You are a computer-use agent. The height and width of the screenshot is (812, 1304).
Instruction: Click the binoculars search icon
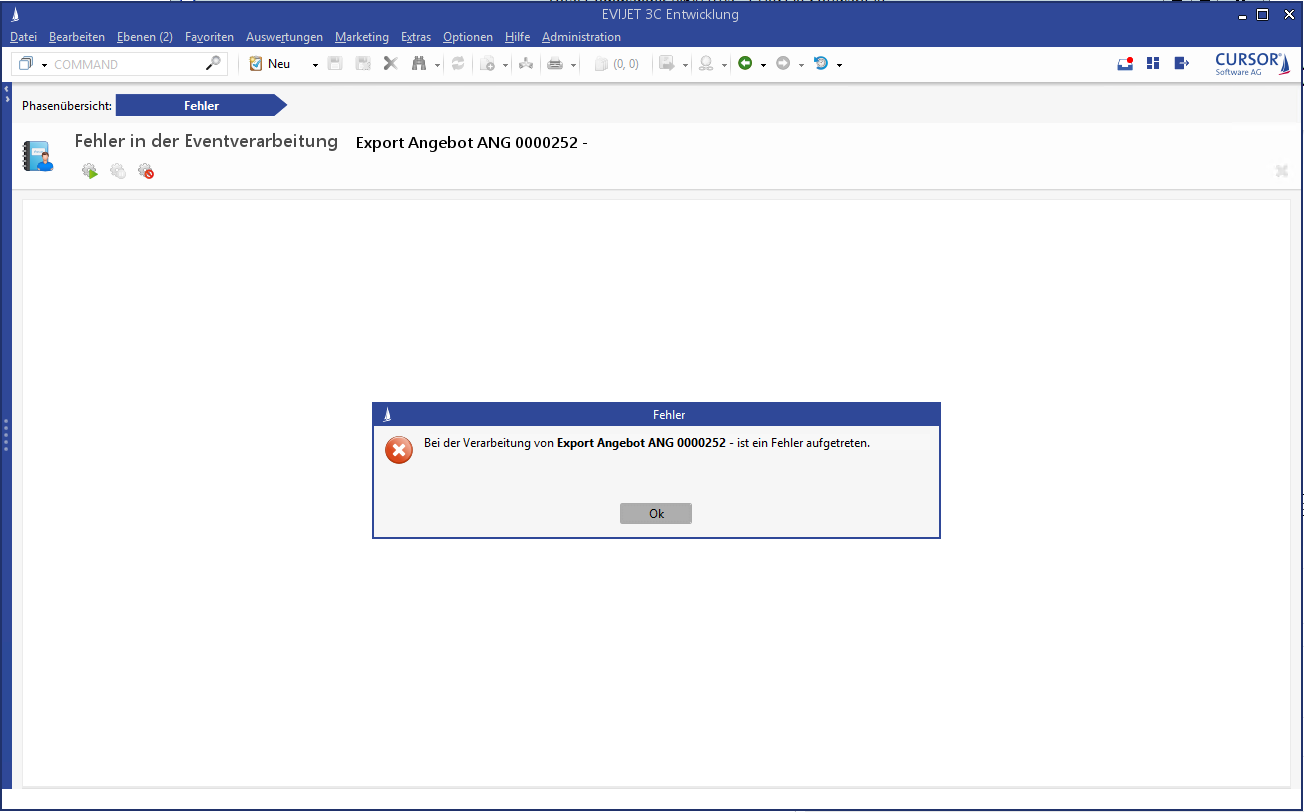(x=419, y=64)
